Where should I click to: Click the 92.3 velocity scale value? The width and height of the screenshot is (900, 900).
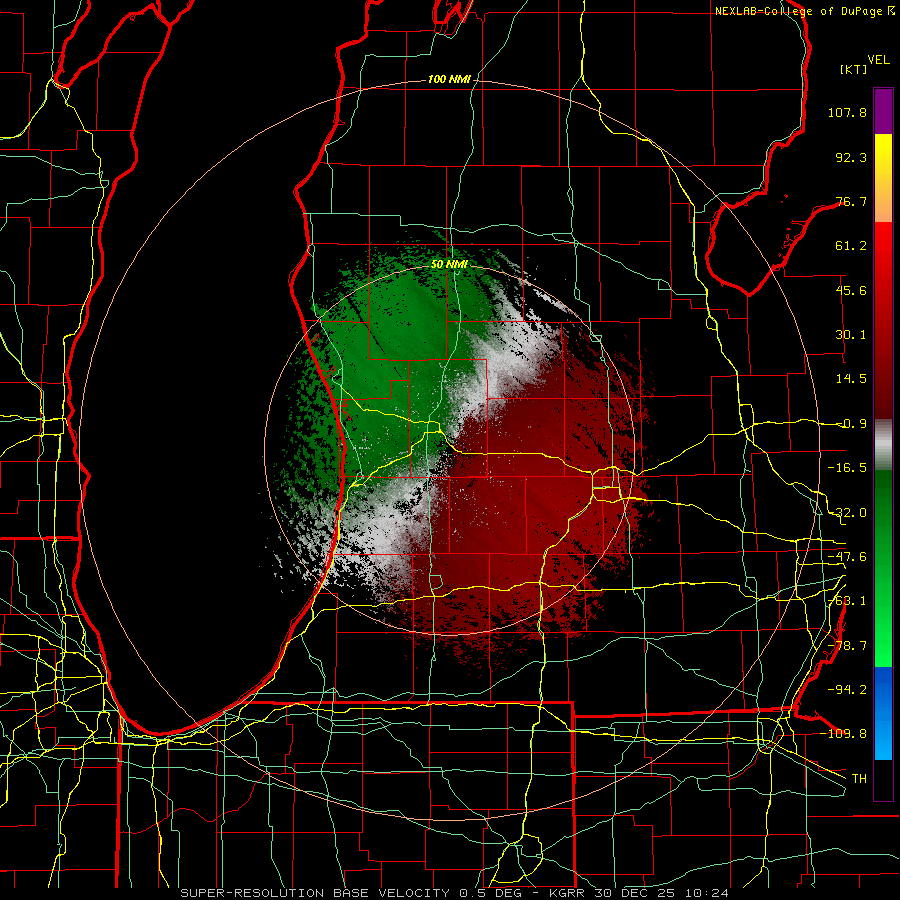coord(851,157)
